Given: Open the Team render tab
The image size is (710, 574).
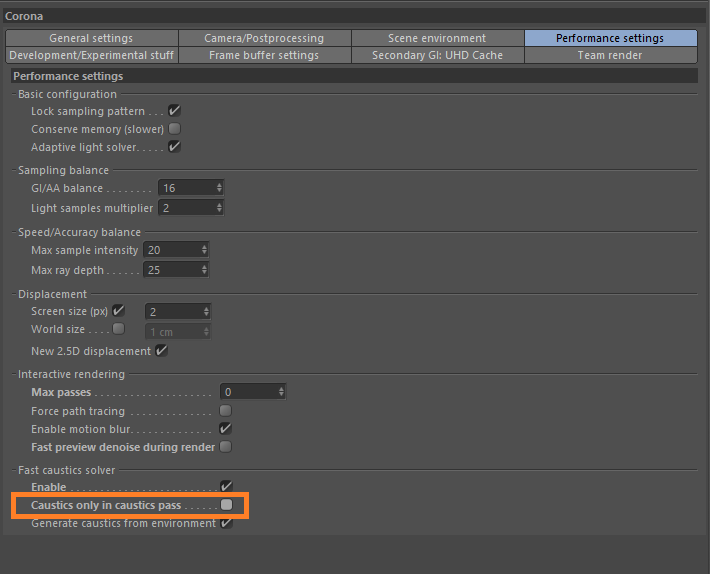Looking at the screenshot, I should pos(610,55).
